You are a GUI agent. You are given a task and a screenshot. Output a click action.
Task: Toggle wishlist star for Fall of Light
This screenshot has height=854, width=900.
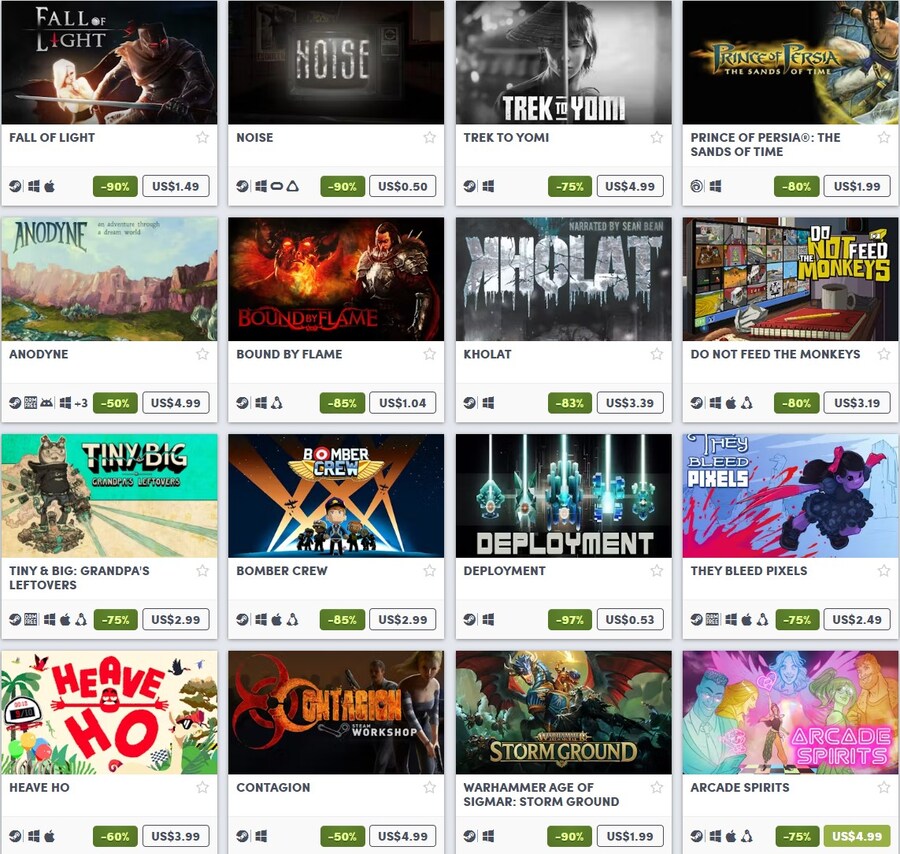click(x=202, y=137)
